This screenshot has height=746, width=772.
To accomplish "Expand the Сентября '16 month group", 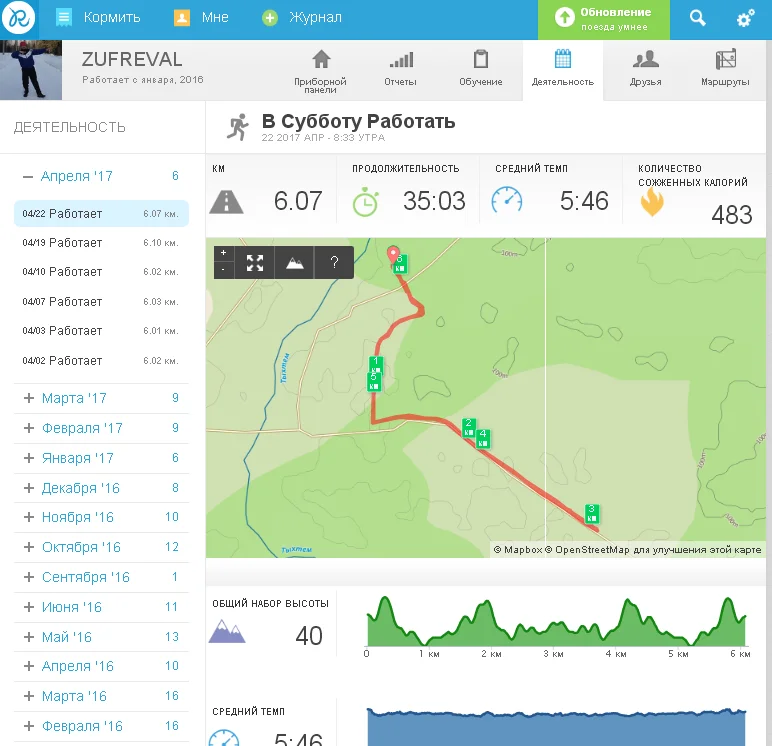I will pyautogui.click(x=101, y=577).
